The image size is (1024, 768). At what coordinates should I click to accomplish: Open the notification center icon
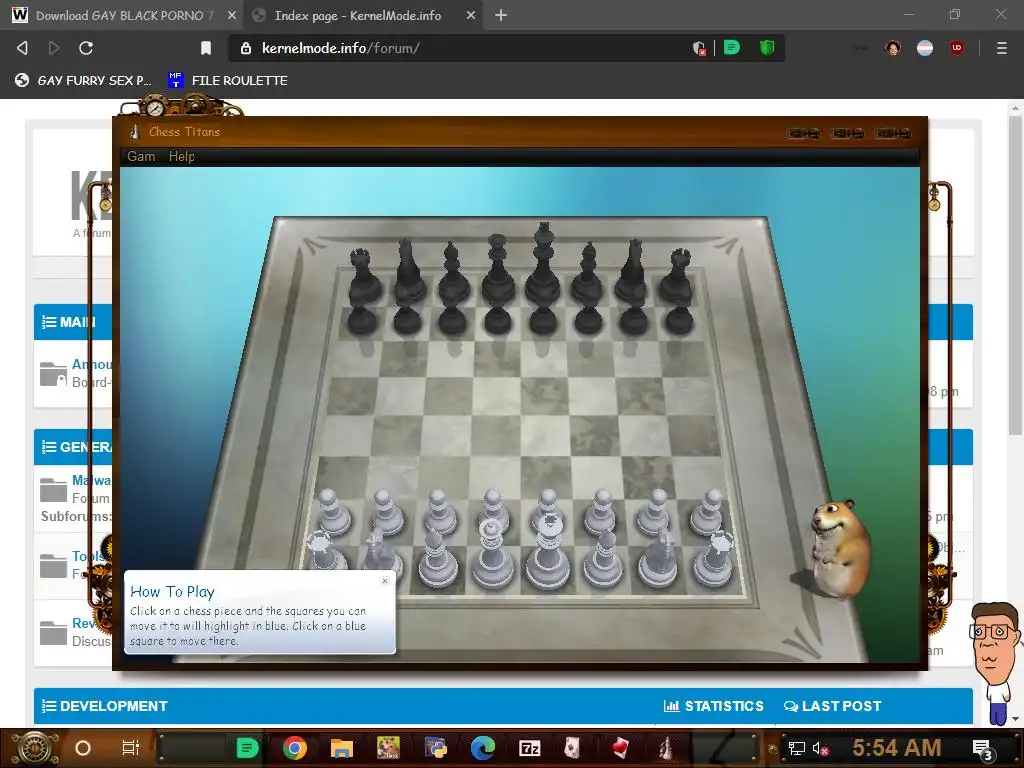tap(982, 750)
